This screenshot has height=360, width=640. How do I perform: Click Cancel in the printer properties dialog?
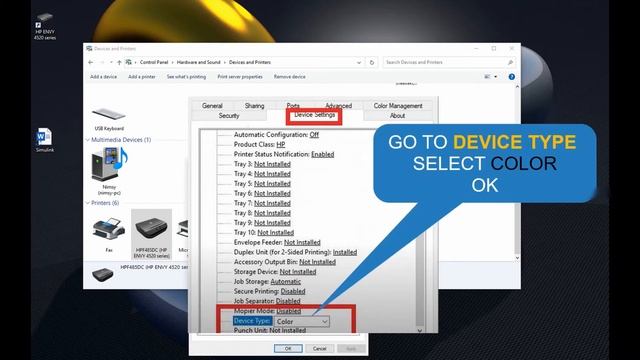tap(320, 349)
